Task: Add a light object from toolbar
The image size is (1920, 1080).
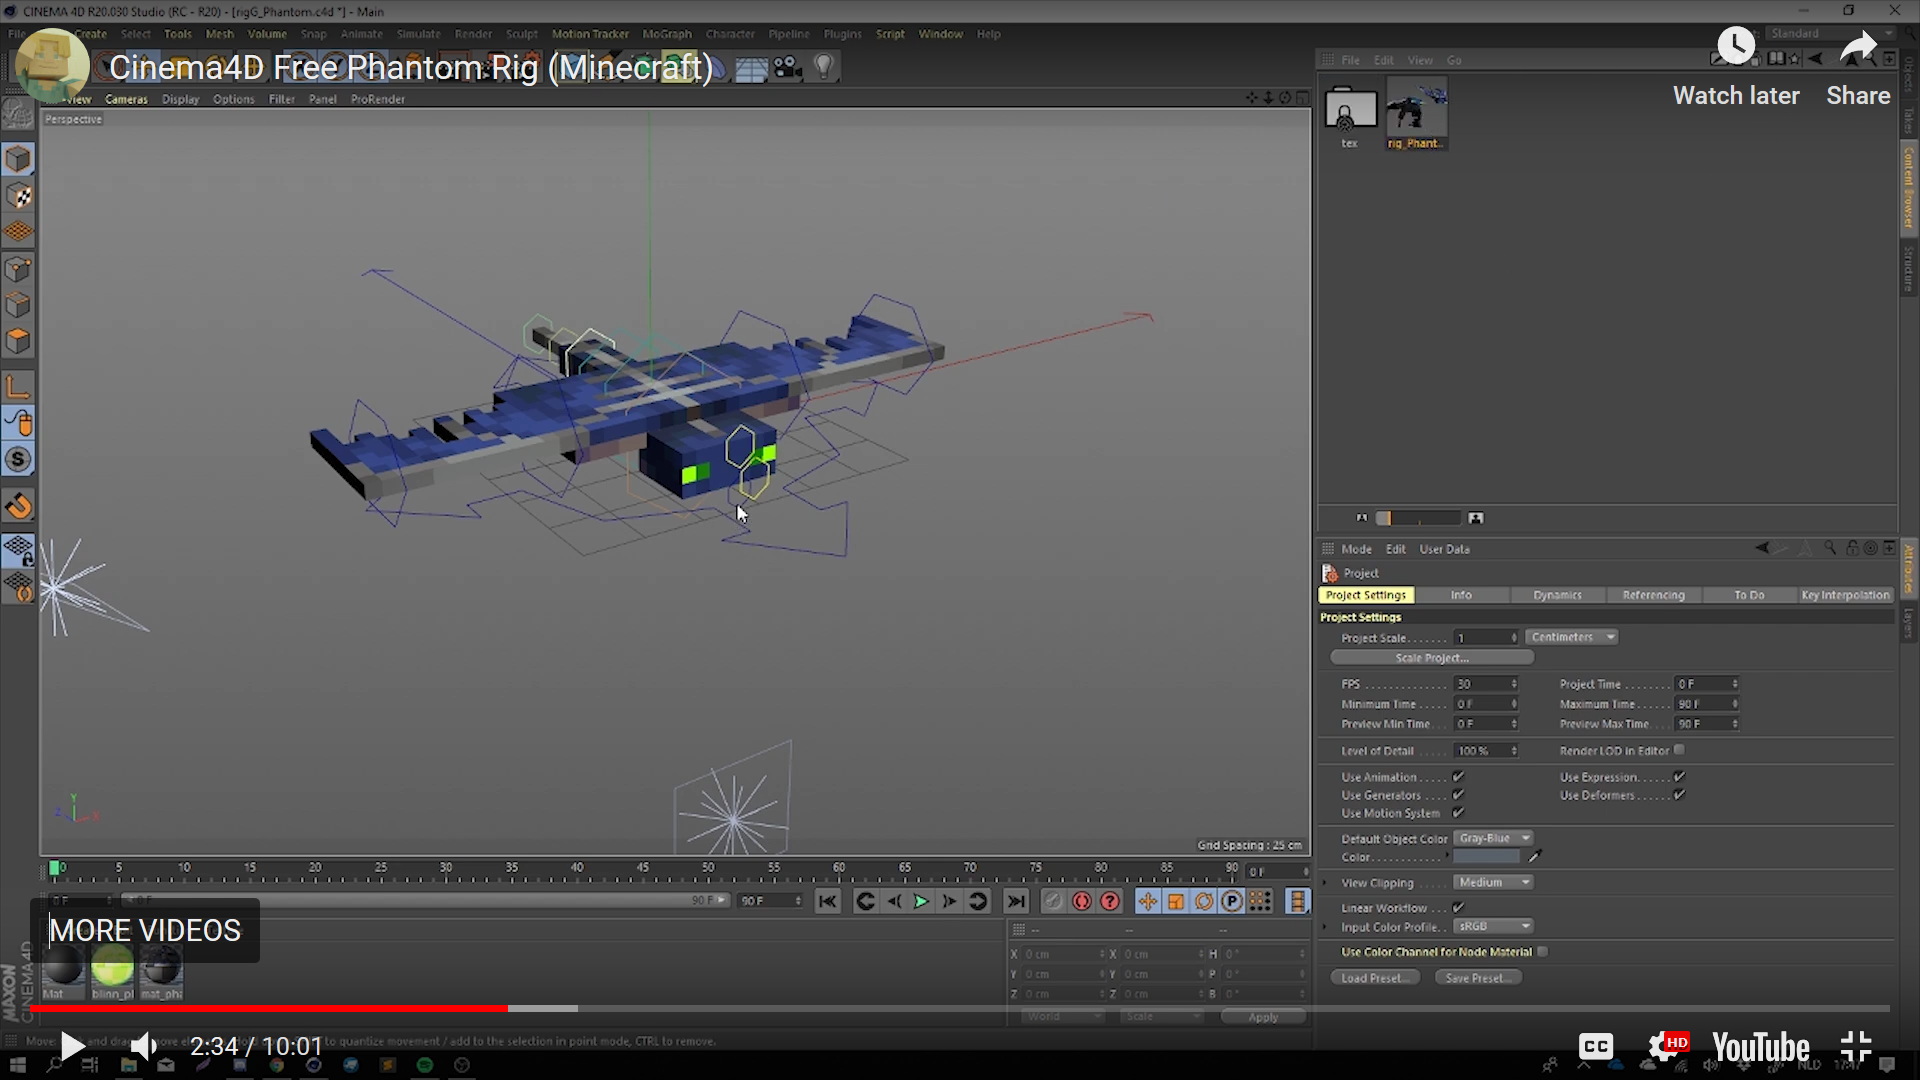Action: [x=824, y=67]
